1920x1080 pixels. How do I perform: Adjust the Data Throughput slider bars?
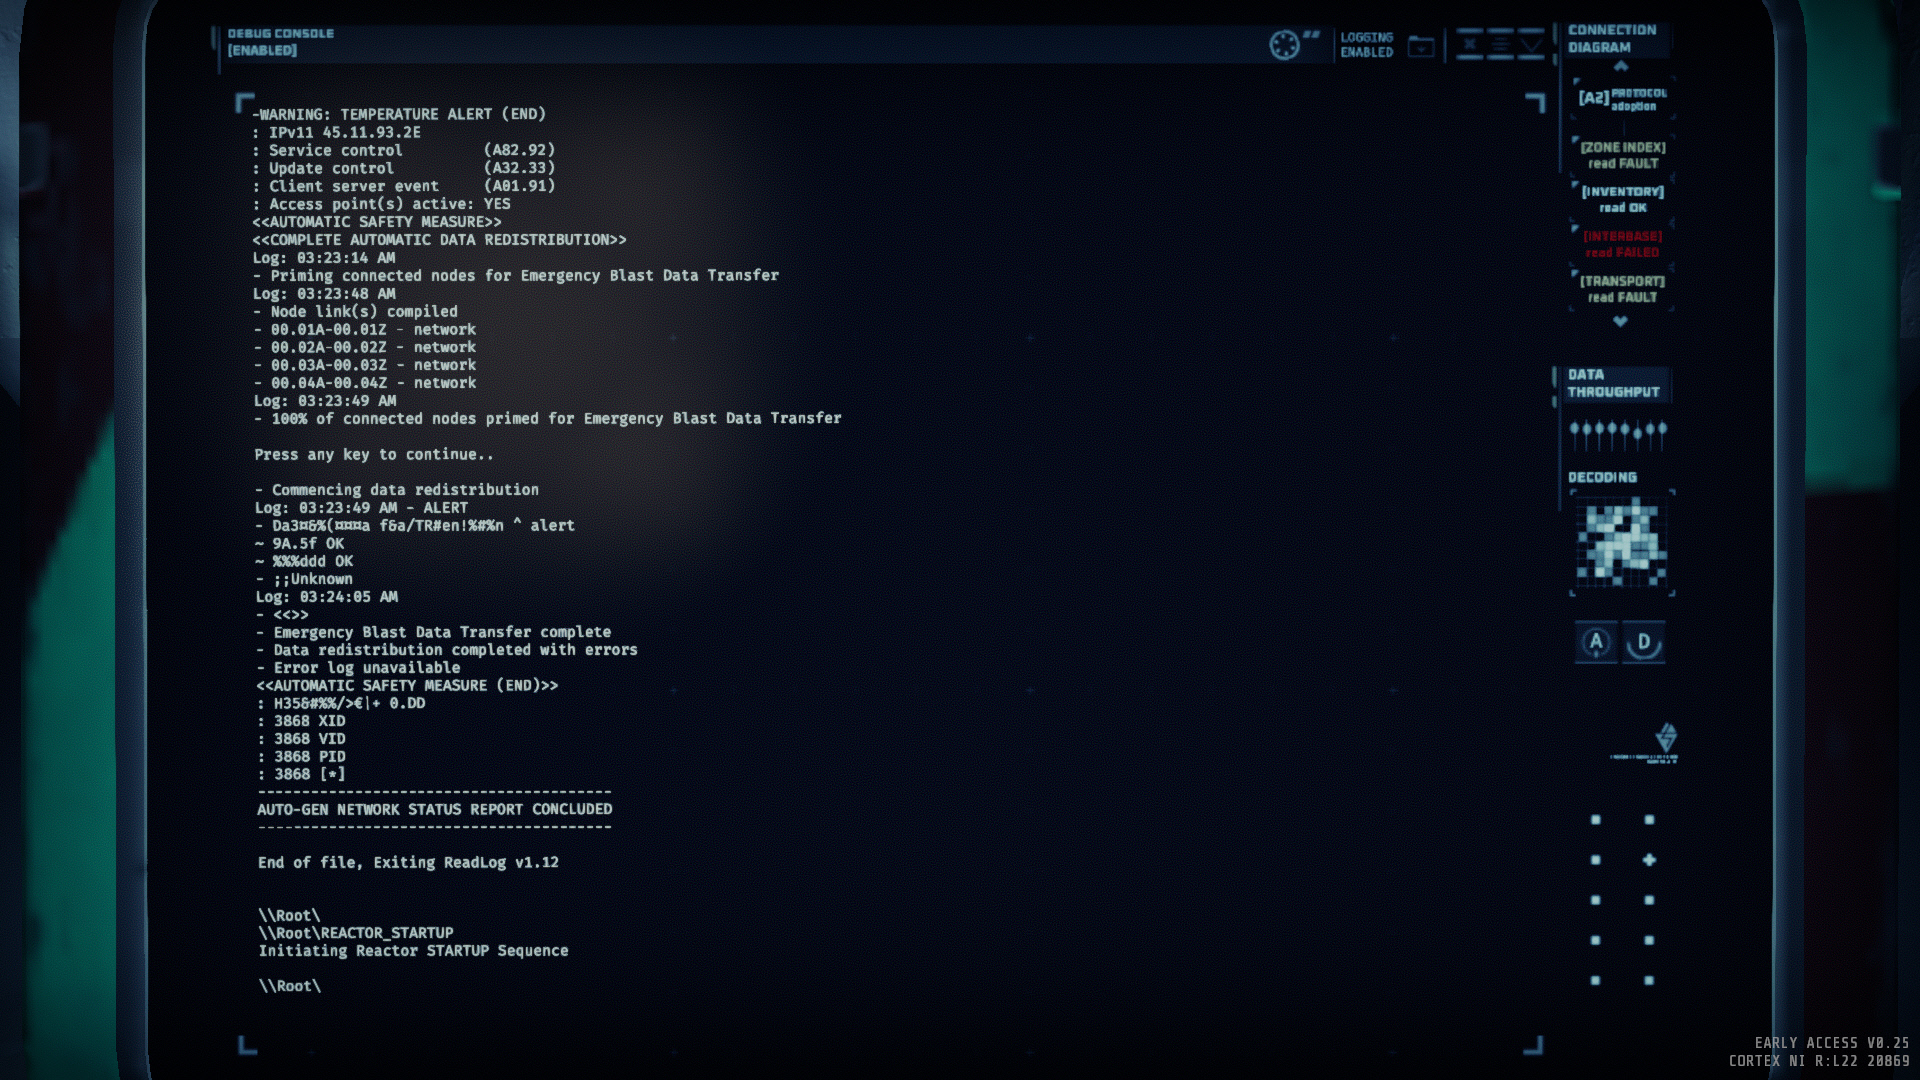[1617, 434]
